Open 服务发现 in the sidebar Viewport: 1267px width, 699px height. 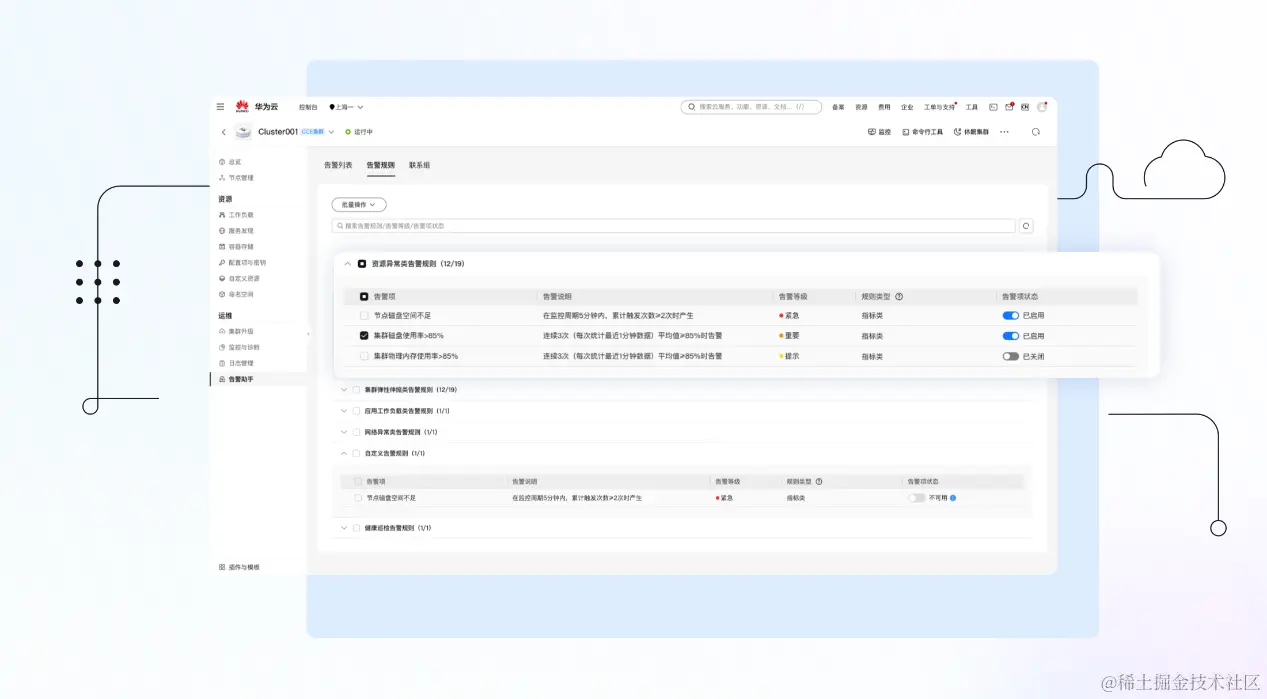tap(236, 231)
